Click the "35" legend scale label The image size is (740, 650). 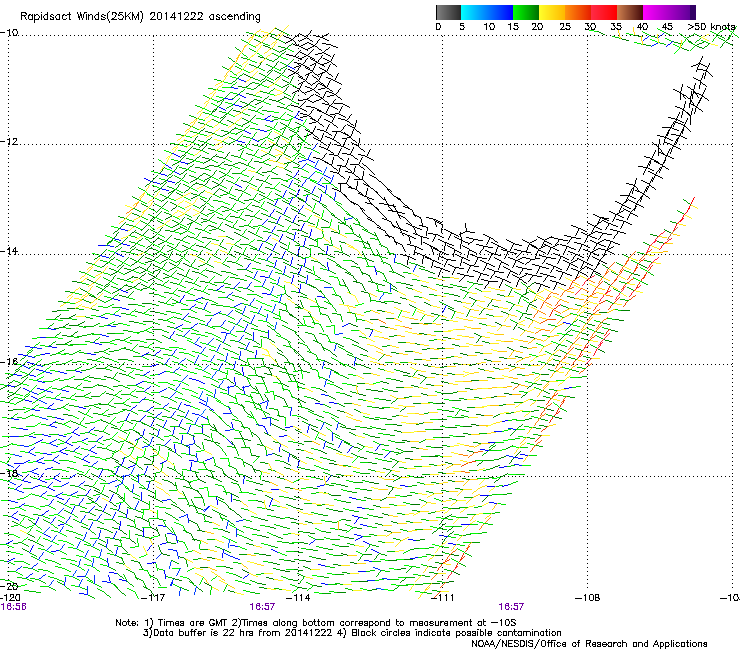click(x=616, y=27)
